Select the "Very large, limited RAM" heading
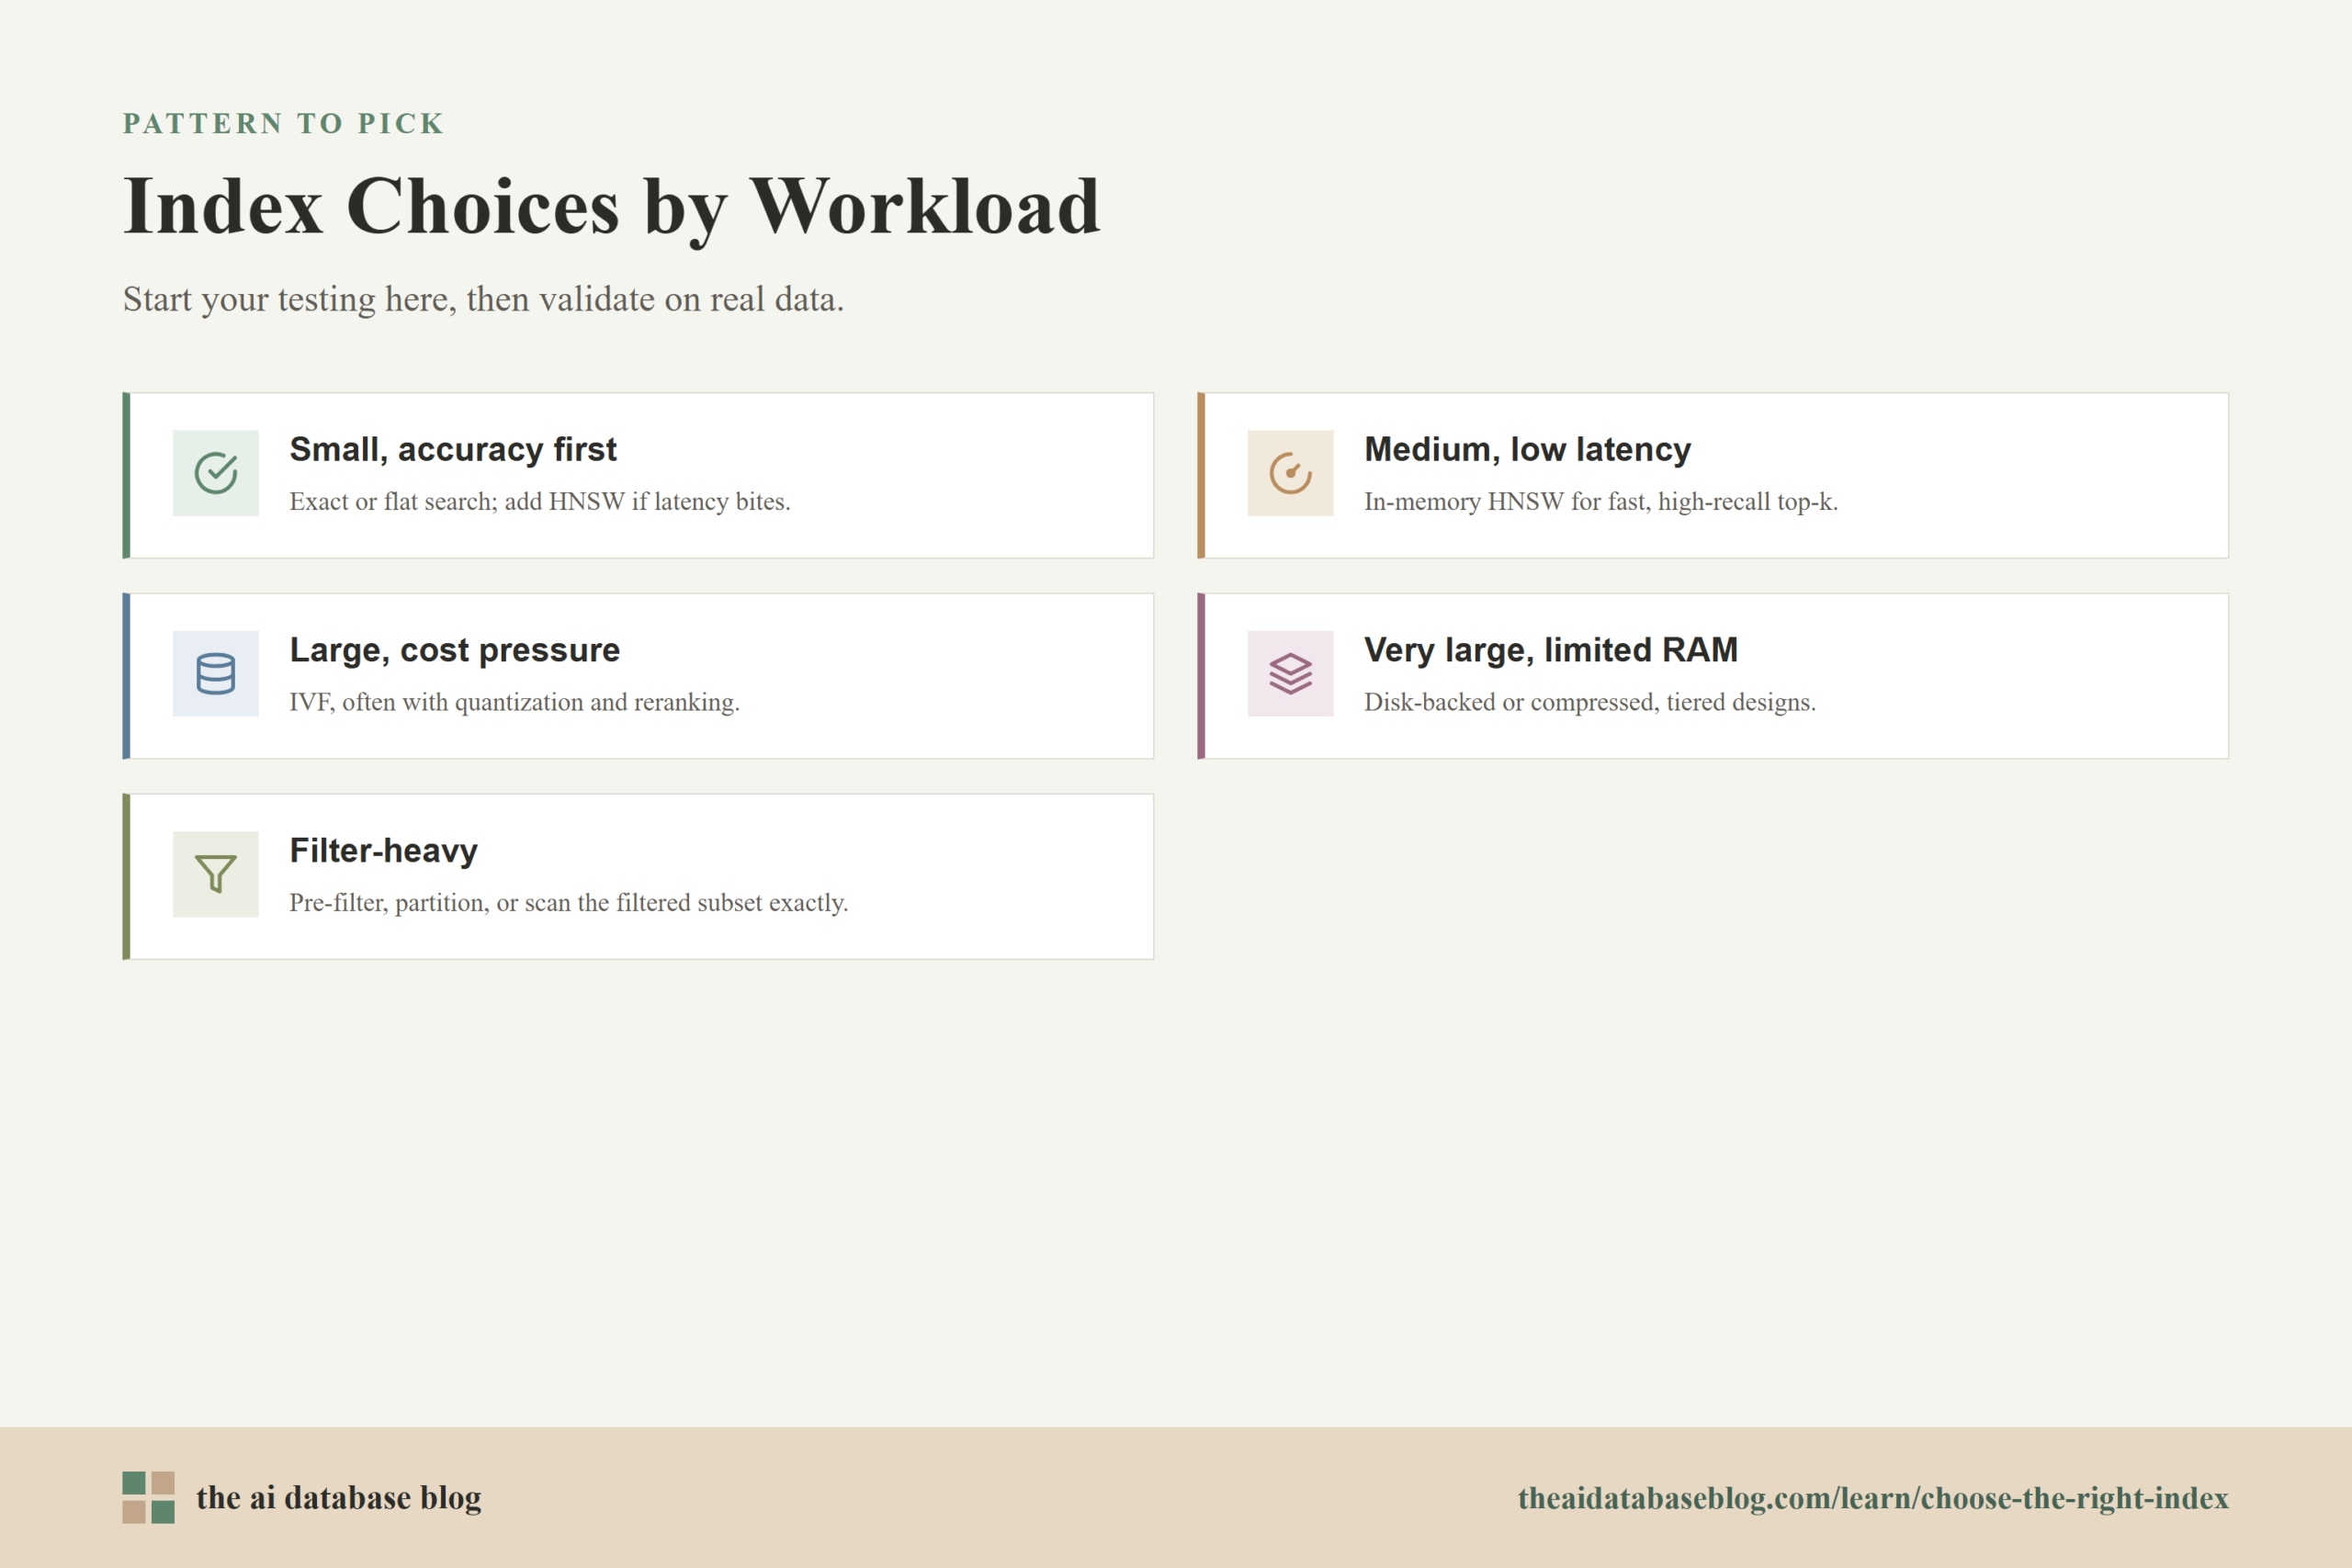The width and height of the screenshot is (2352, 1568). tap(1551, 650)
